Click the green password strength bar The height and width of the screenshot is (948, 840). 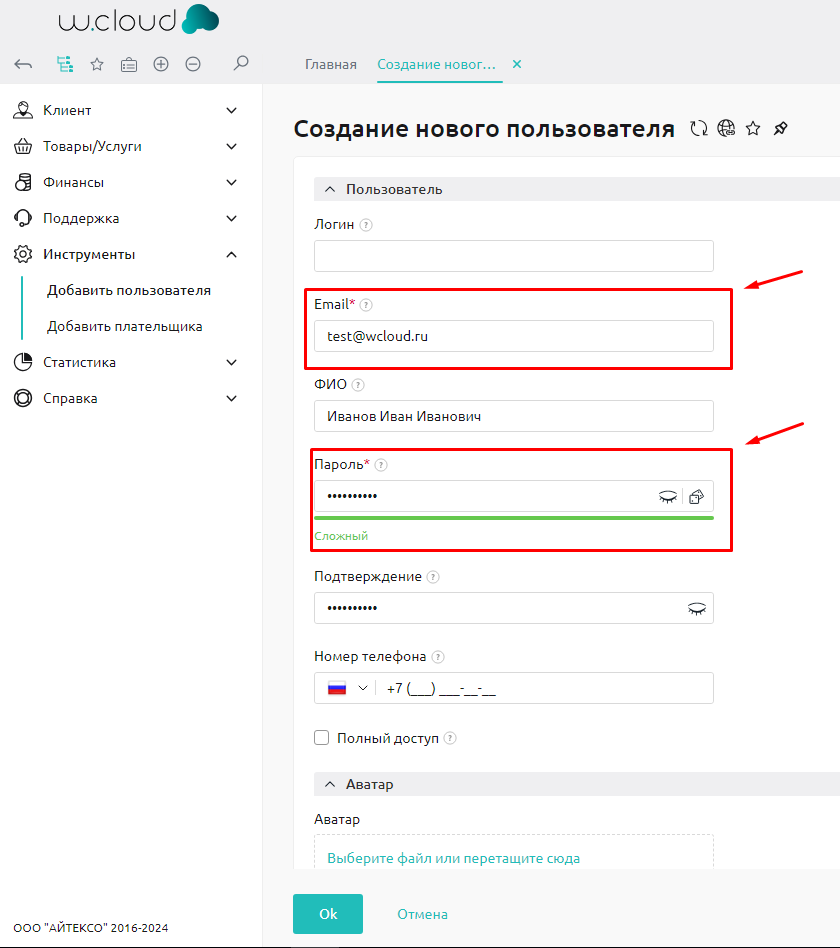tap(513, 517)
